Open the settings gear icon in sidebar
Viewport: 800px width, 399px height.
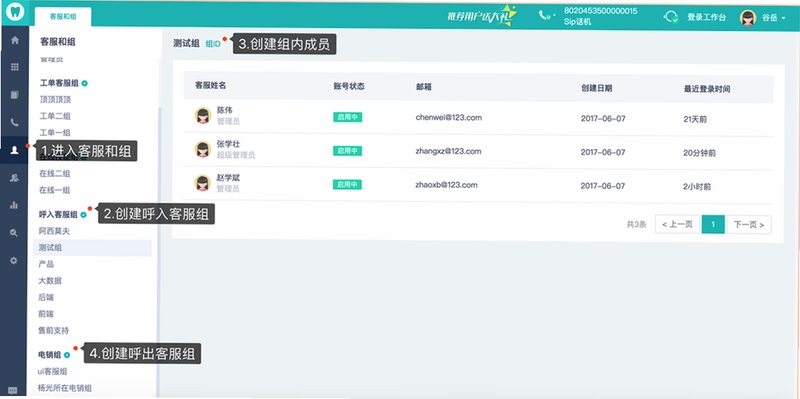pyautogui.click(x=14, y=260)
